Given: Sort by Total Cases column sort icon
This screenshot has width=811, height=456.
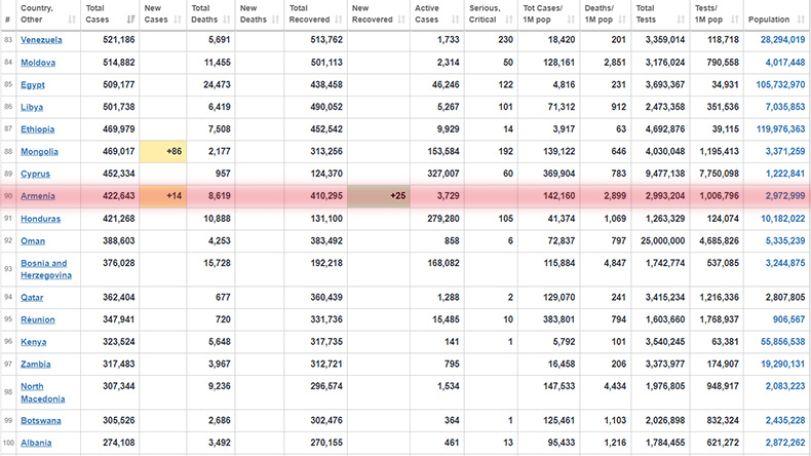Looking at the screenshot, I should 131,20.
